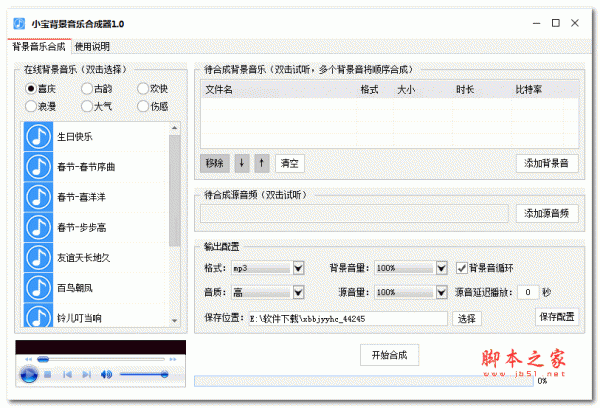
Task: Click the 源音延迟播放 seconds field
Action: point(528,292)
